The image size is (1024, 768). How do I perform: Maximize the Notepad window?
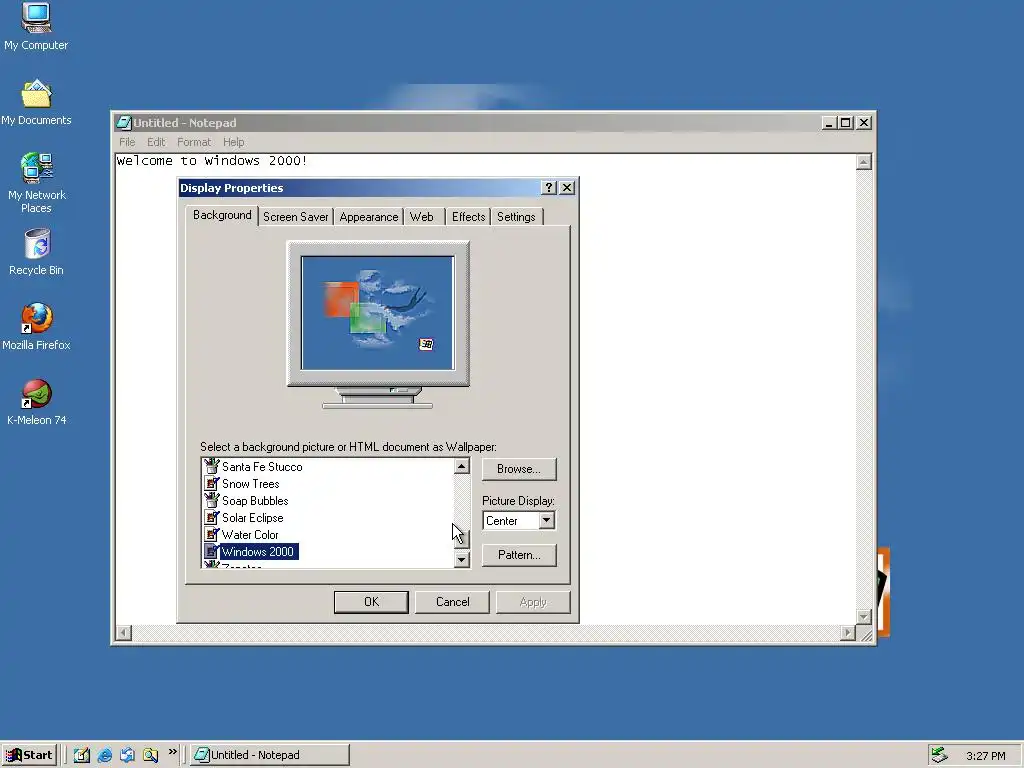click(x=846, y=123)
